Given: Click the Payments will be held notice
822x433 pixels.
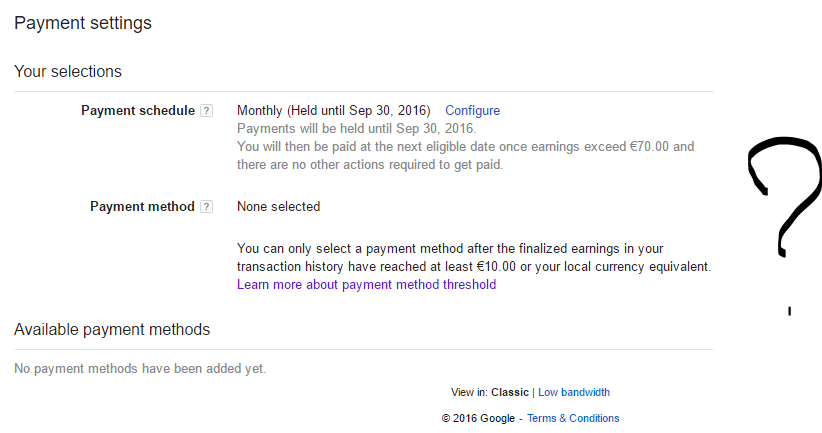Looking at the screenshot, I should coord(357,129).
